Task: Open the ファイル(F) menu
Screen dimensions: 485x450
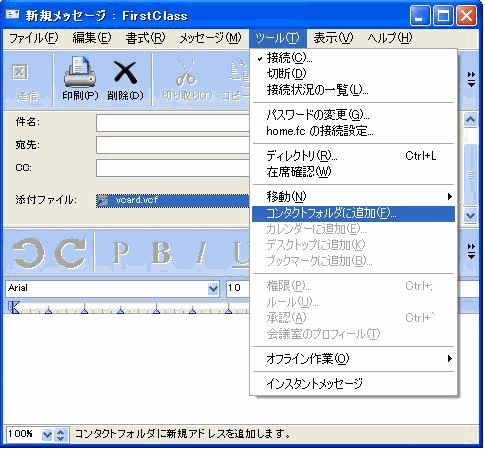Action: point(33,38)
